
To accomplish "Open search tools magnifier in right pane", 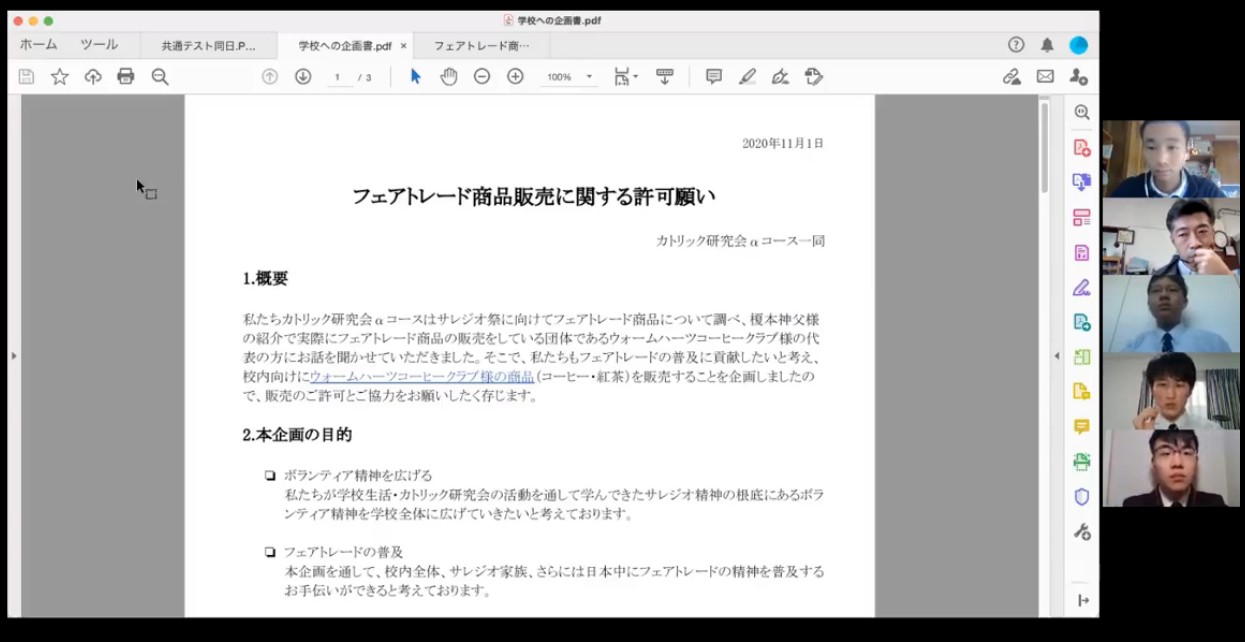I will (x=1081, y=113).
